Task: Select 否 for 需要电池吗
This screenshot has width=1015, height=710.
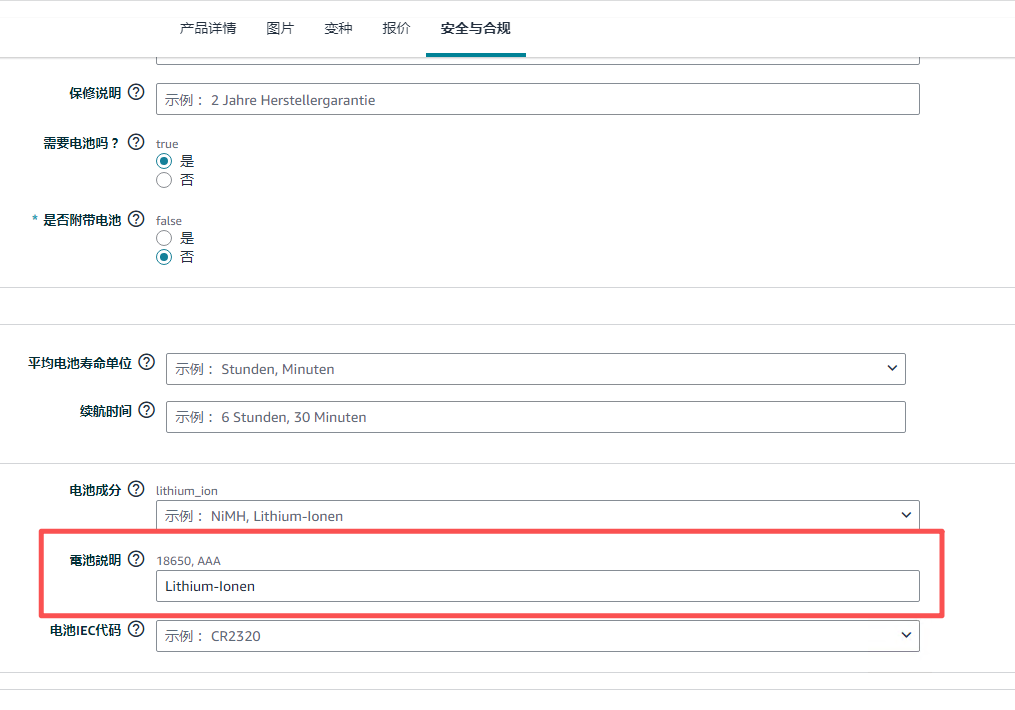Action: click(164, 180)
